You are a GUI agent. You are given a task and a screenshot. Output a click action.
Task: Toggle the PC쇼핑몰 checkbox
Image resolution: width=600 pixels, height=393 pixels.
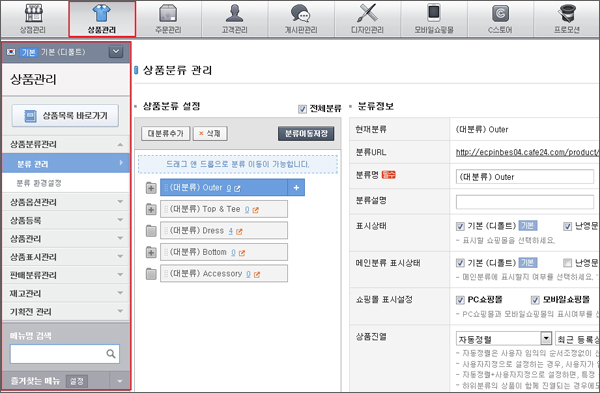[460, 300]
